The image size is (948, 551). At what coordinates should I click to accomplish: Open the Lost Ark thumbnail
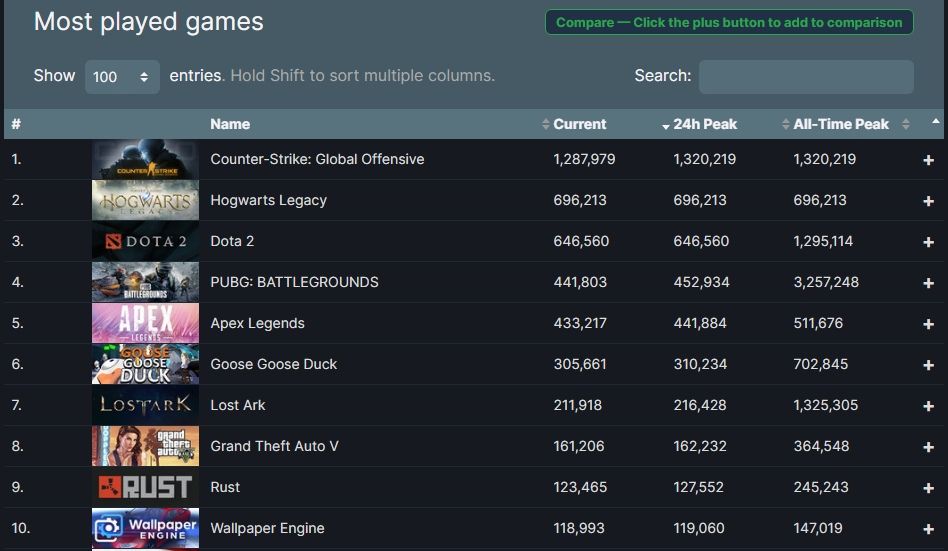[x=145, y=405]
